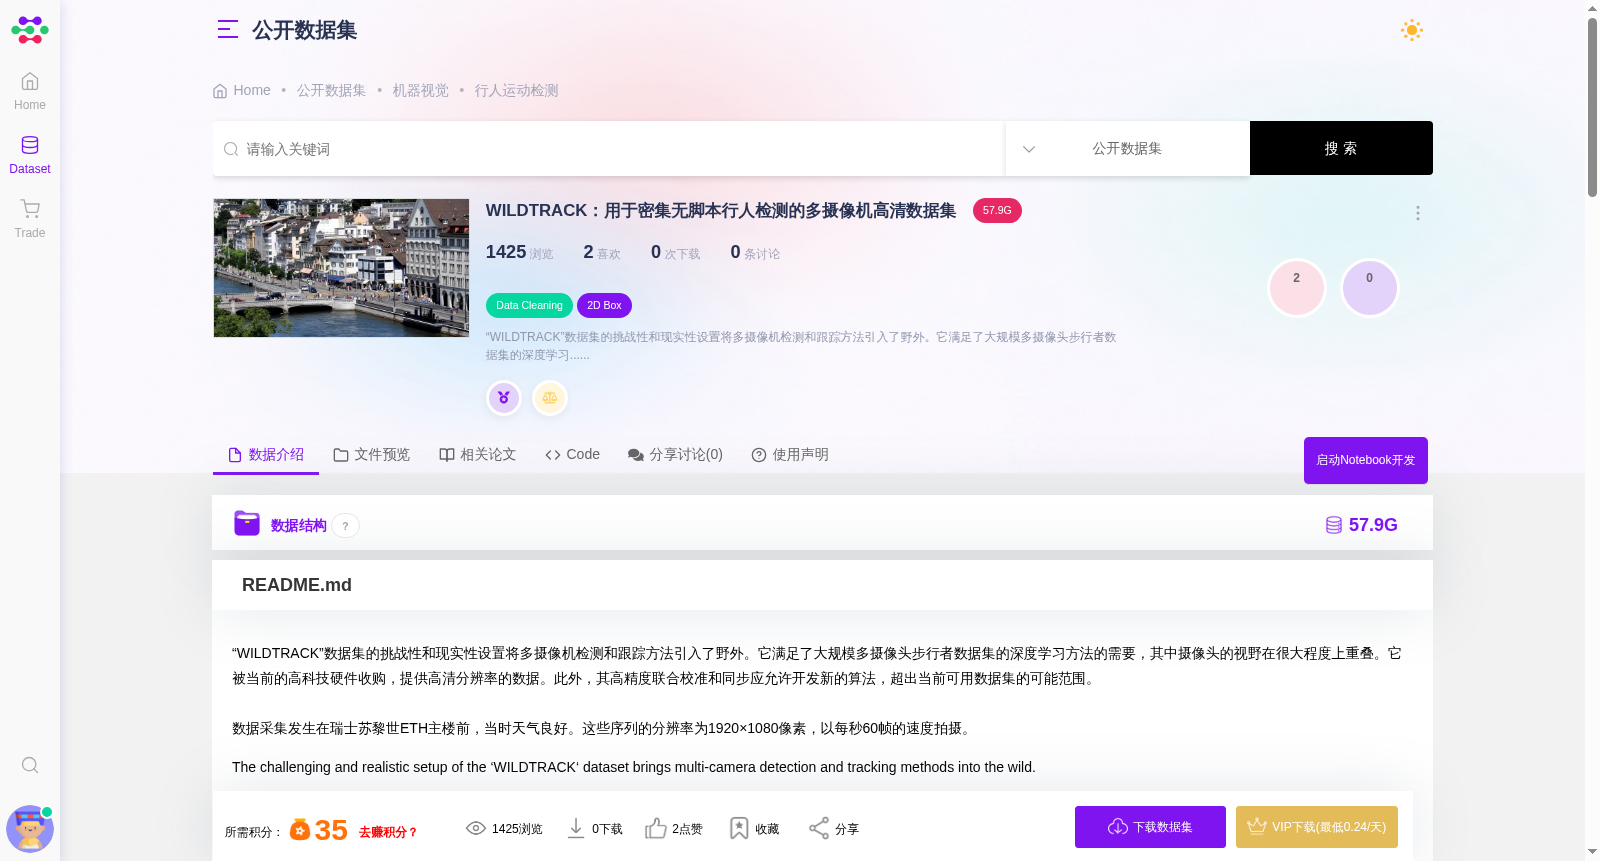Switch to the 使用声明 tab

coord(790,455)
